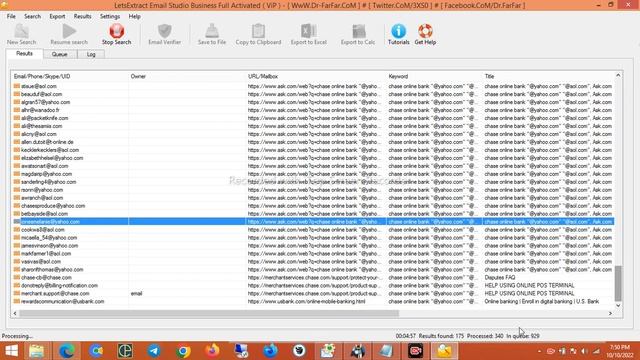Click the horizontal scrollbar thumb

[209, 313]
